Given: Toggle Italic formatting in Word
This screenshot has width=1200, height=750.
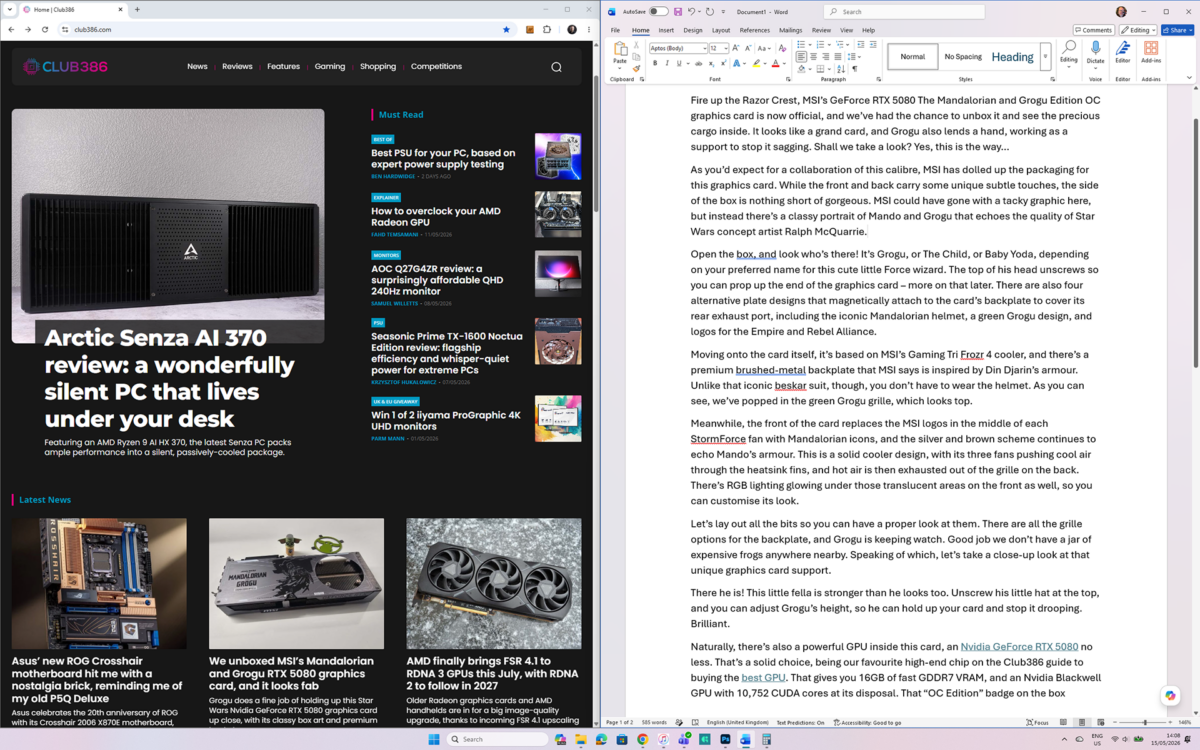Looking at the screenshot, I should coord(667,63).
